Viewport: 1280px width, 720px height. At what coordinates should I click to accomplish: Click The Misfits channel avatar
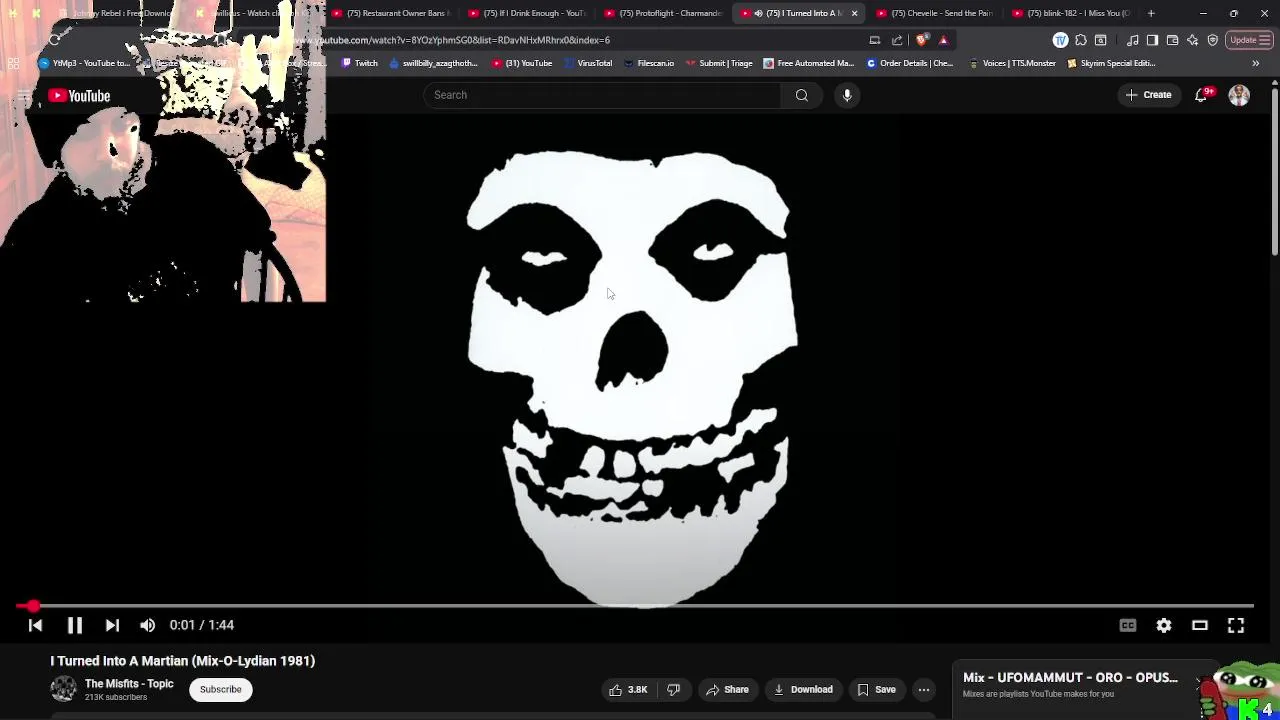[63, 689]
